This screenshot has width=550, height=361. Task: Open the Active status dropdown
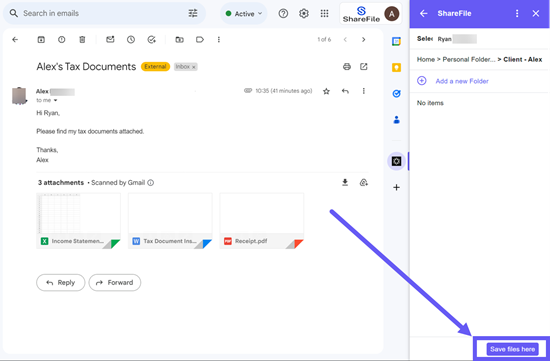244,14
